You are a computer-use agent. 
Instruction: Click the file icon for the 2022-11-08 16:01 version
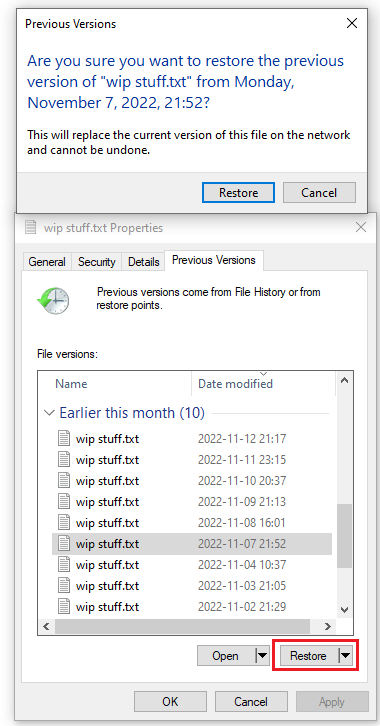point(64,522)
